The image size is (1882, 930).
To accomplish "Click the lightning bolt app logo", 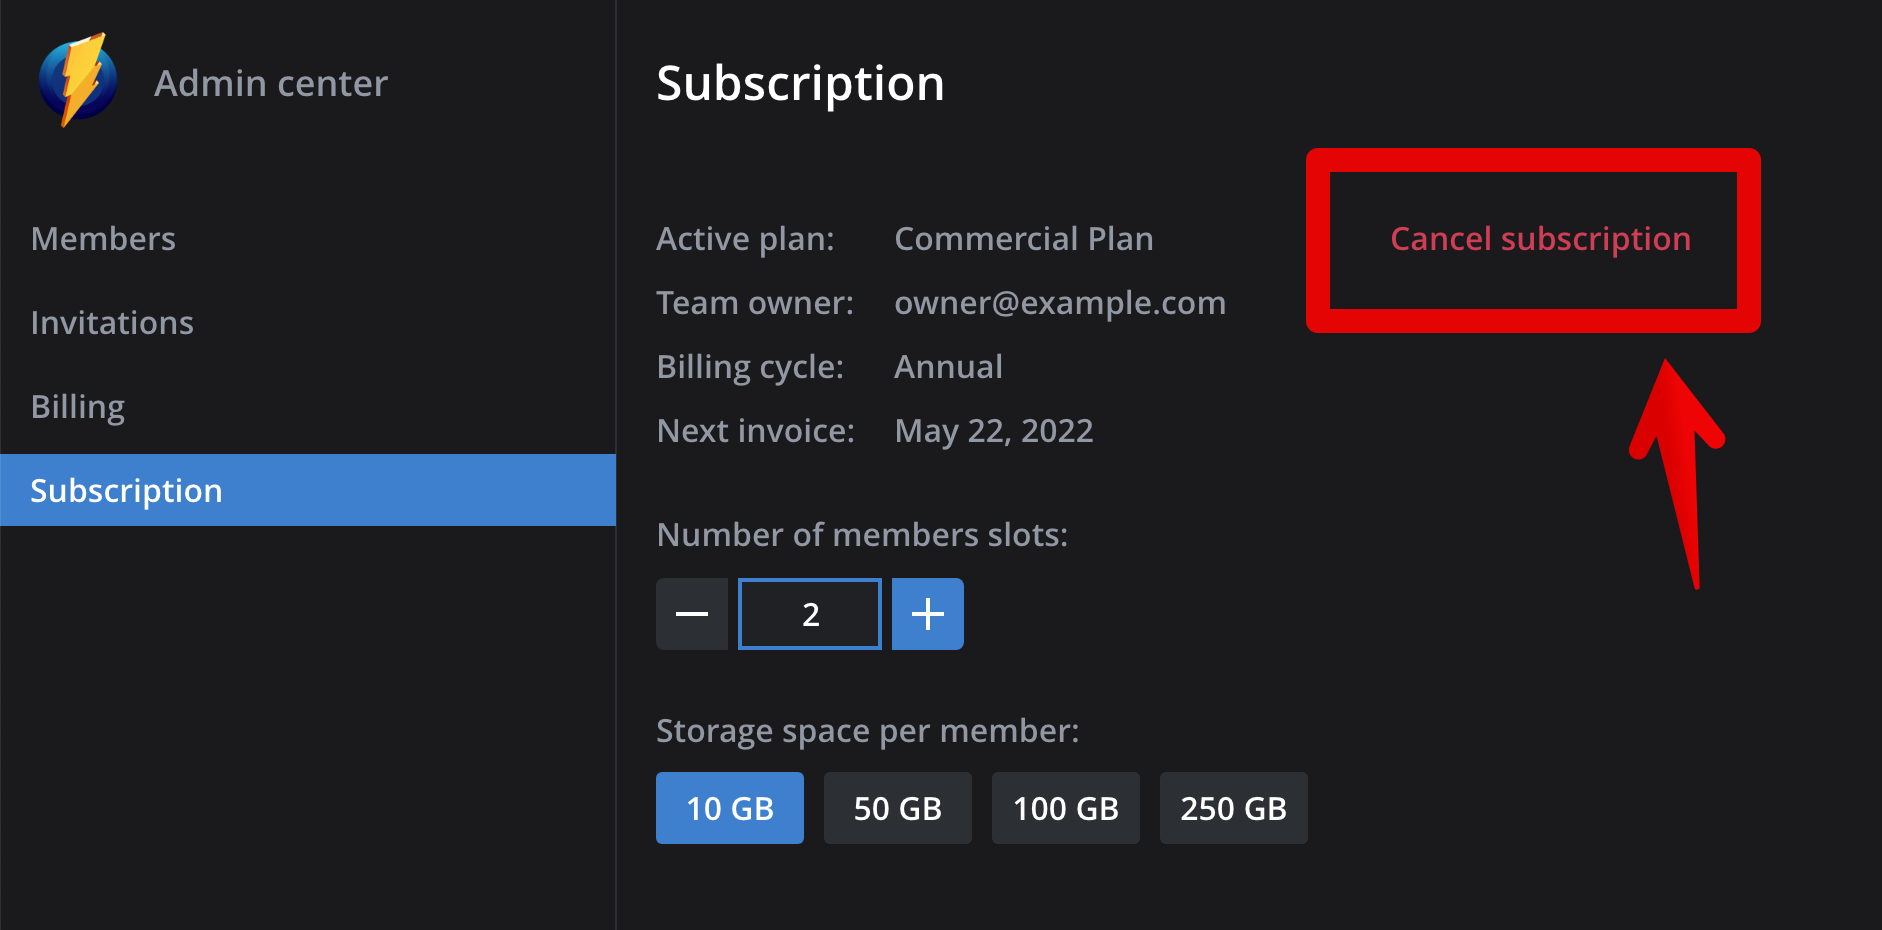I will point(78,80).
